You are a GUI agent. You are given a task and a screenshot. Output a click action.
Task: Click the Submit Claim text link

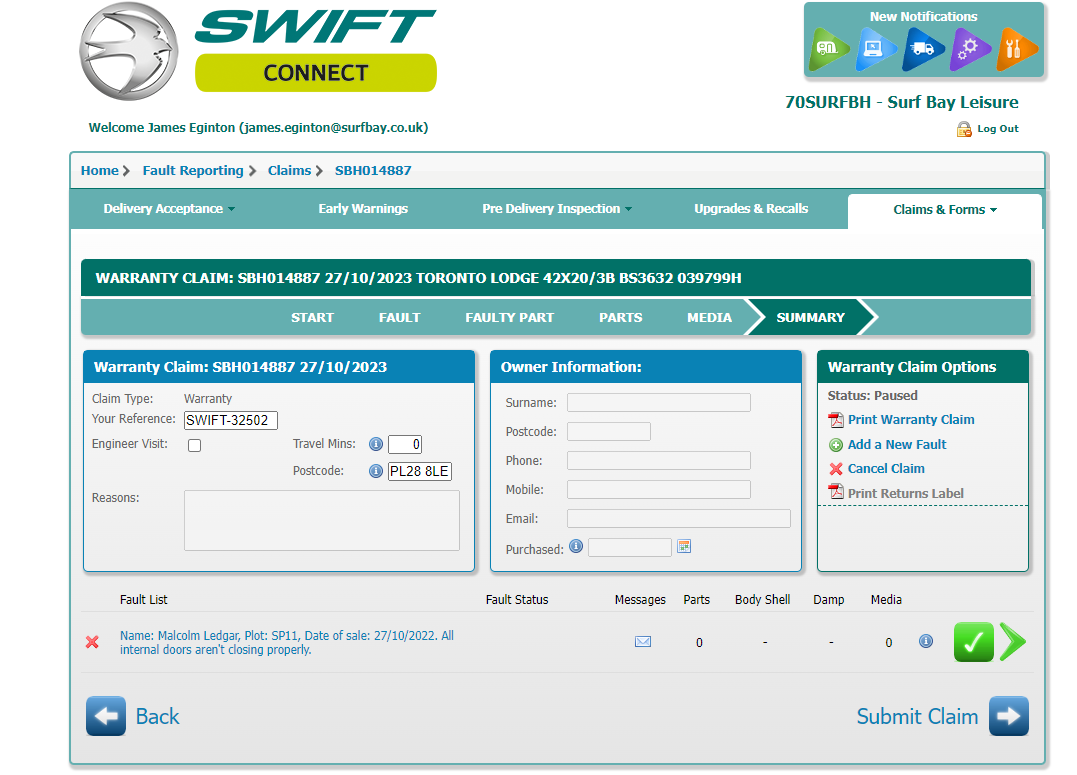coord(917,717)
